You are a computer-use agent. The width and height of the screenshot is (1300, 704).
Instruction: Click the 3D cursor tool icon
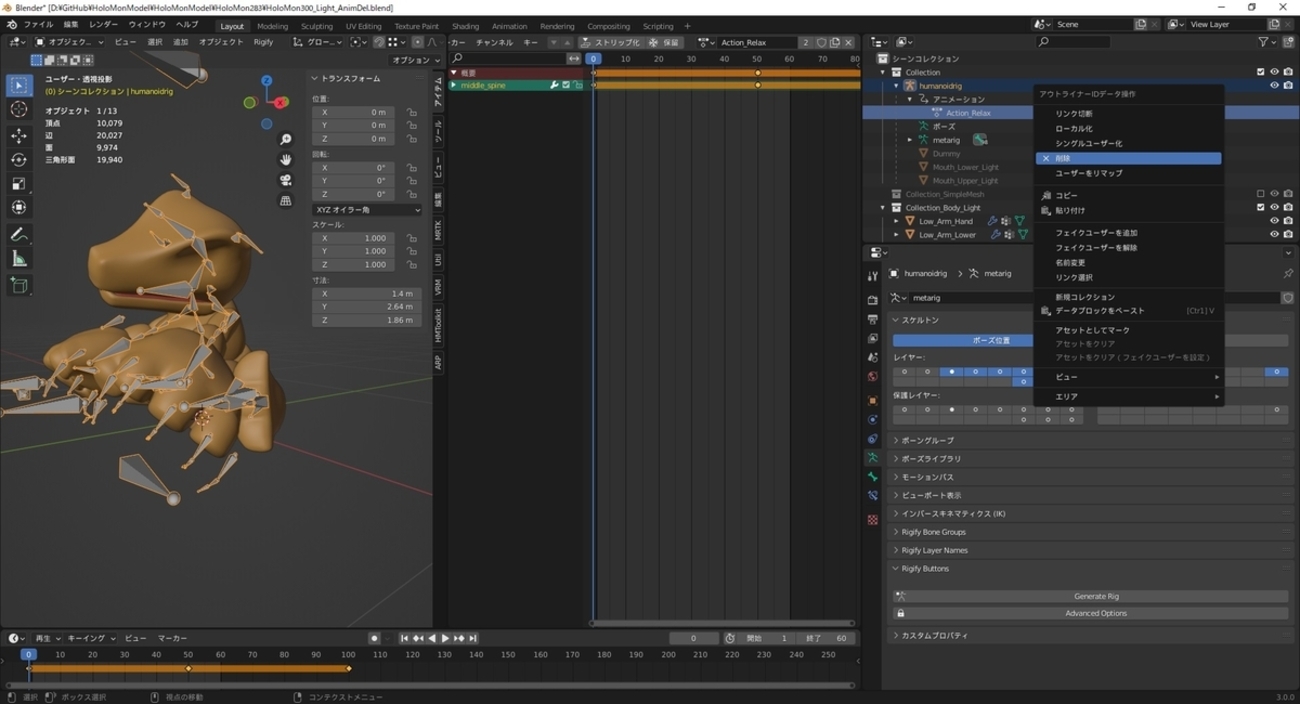point(19,110)
